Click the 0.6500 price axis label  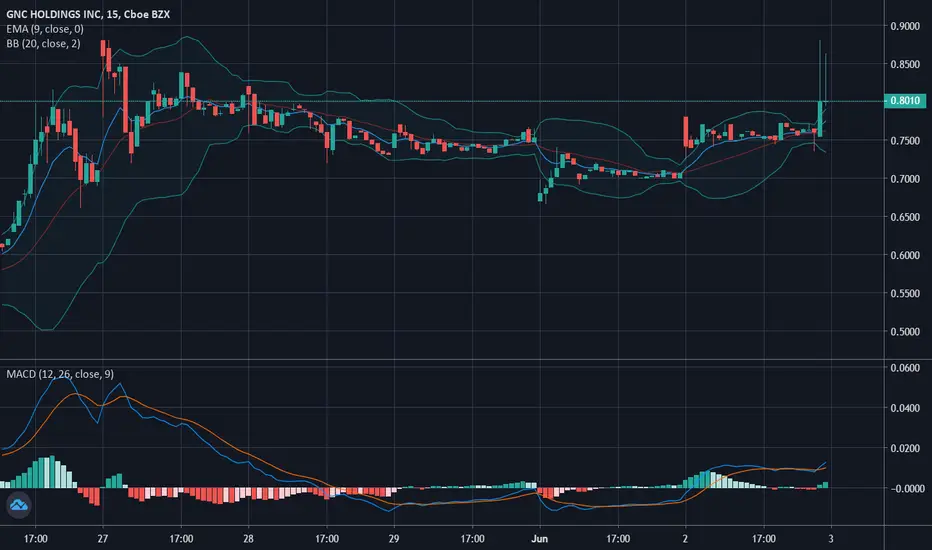tap(905, 217)
